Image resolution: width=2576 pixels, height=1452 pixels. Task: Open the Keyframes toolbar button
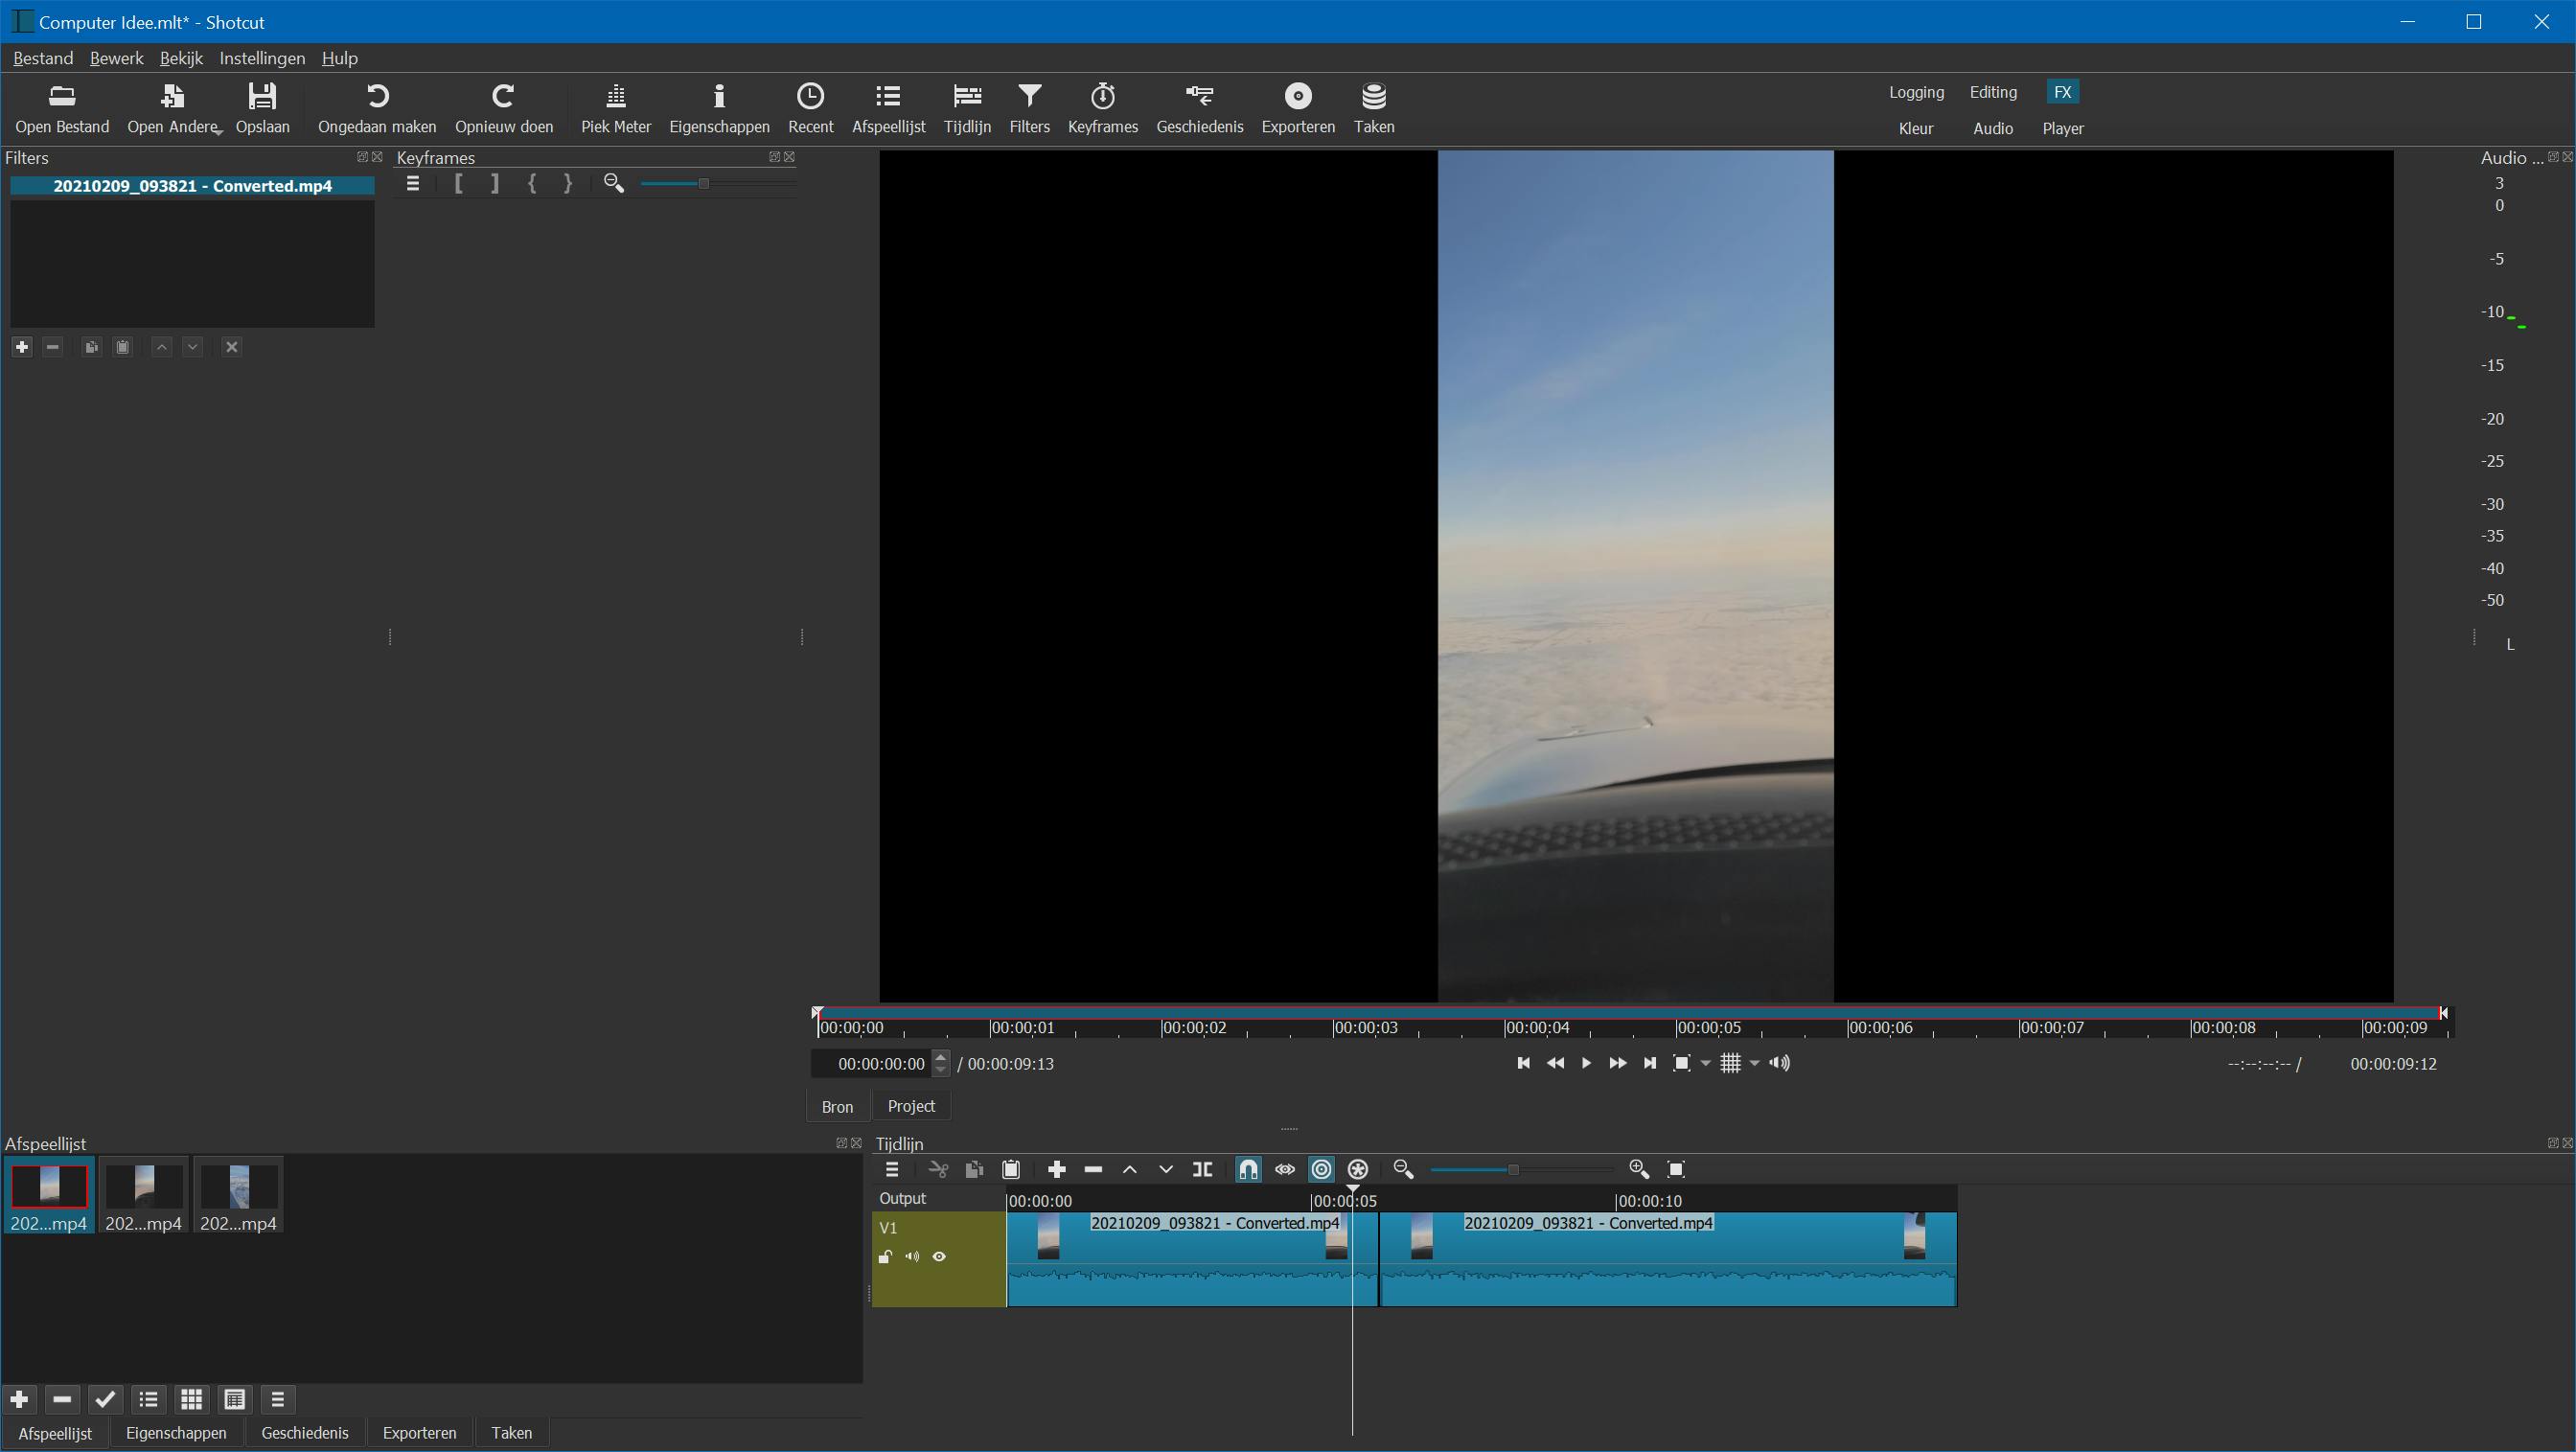(1102, 108)
